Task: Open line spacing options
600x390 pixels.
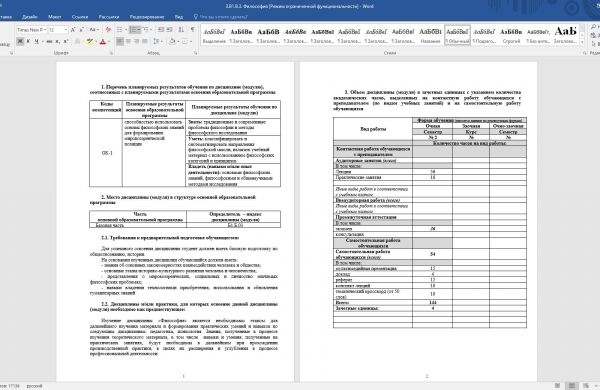Action: [x=158, y=41]
